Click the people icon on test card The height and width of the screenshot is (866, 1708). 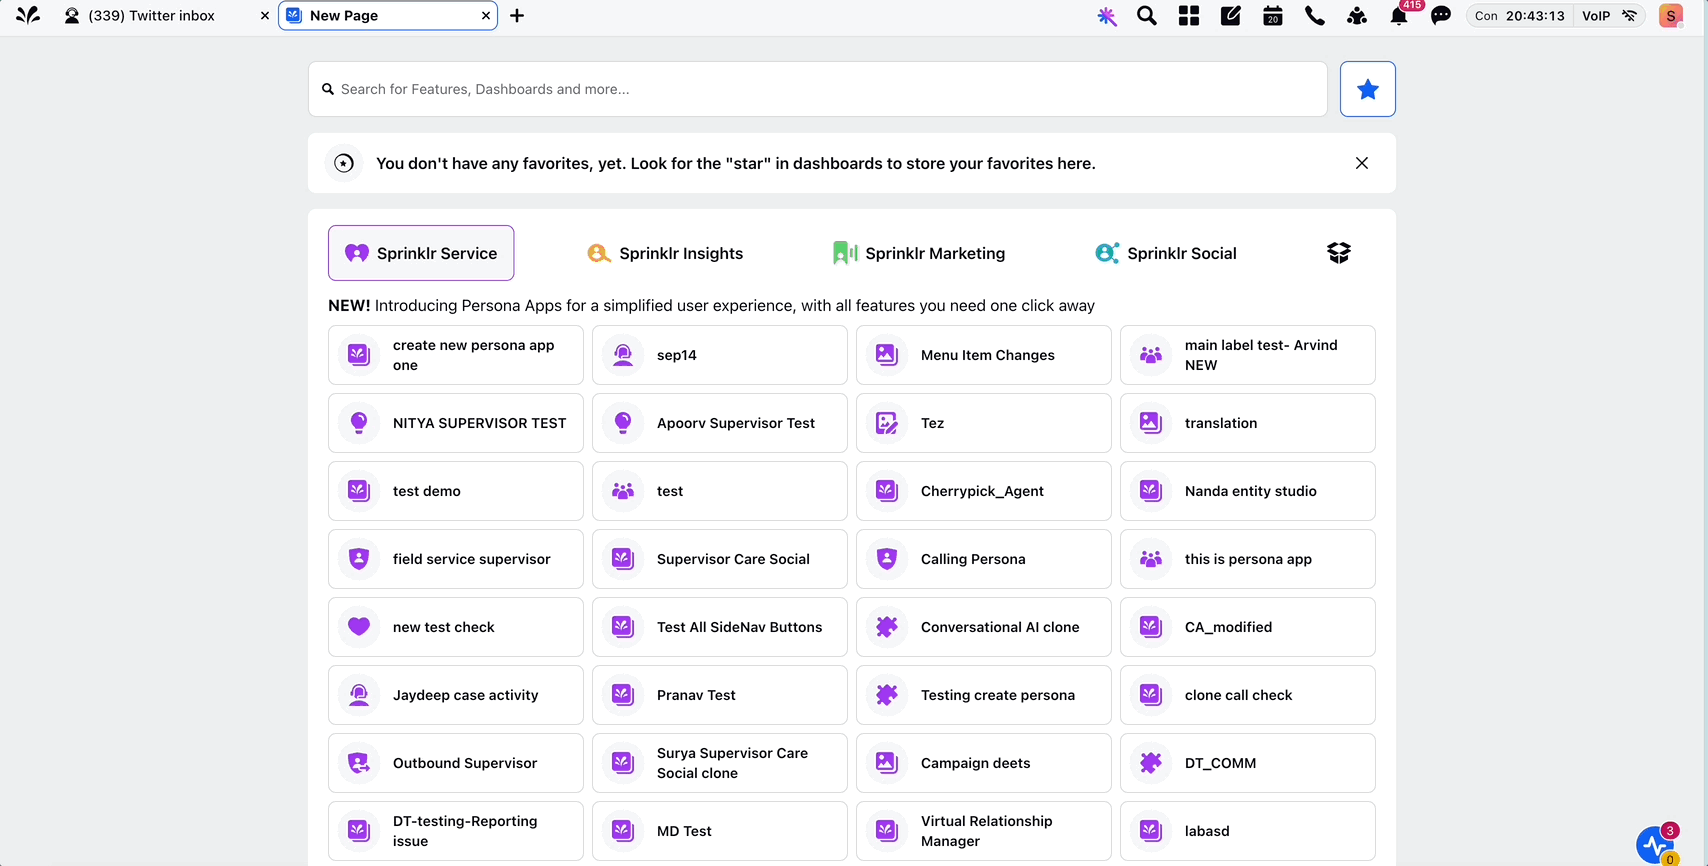click(623, 491)
